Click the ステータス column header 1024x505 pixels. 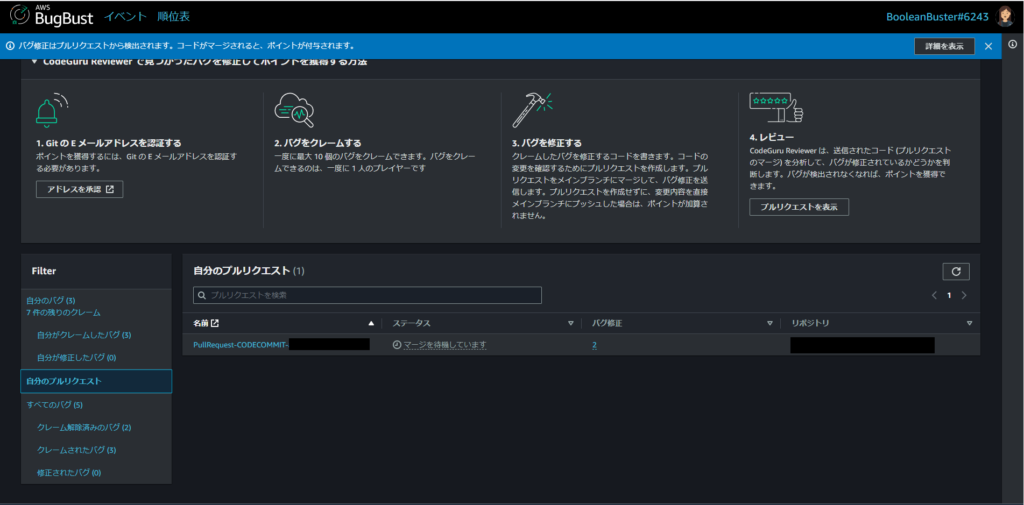[x=411, y=323]
